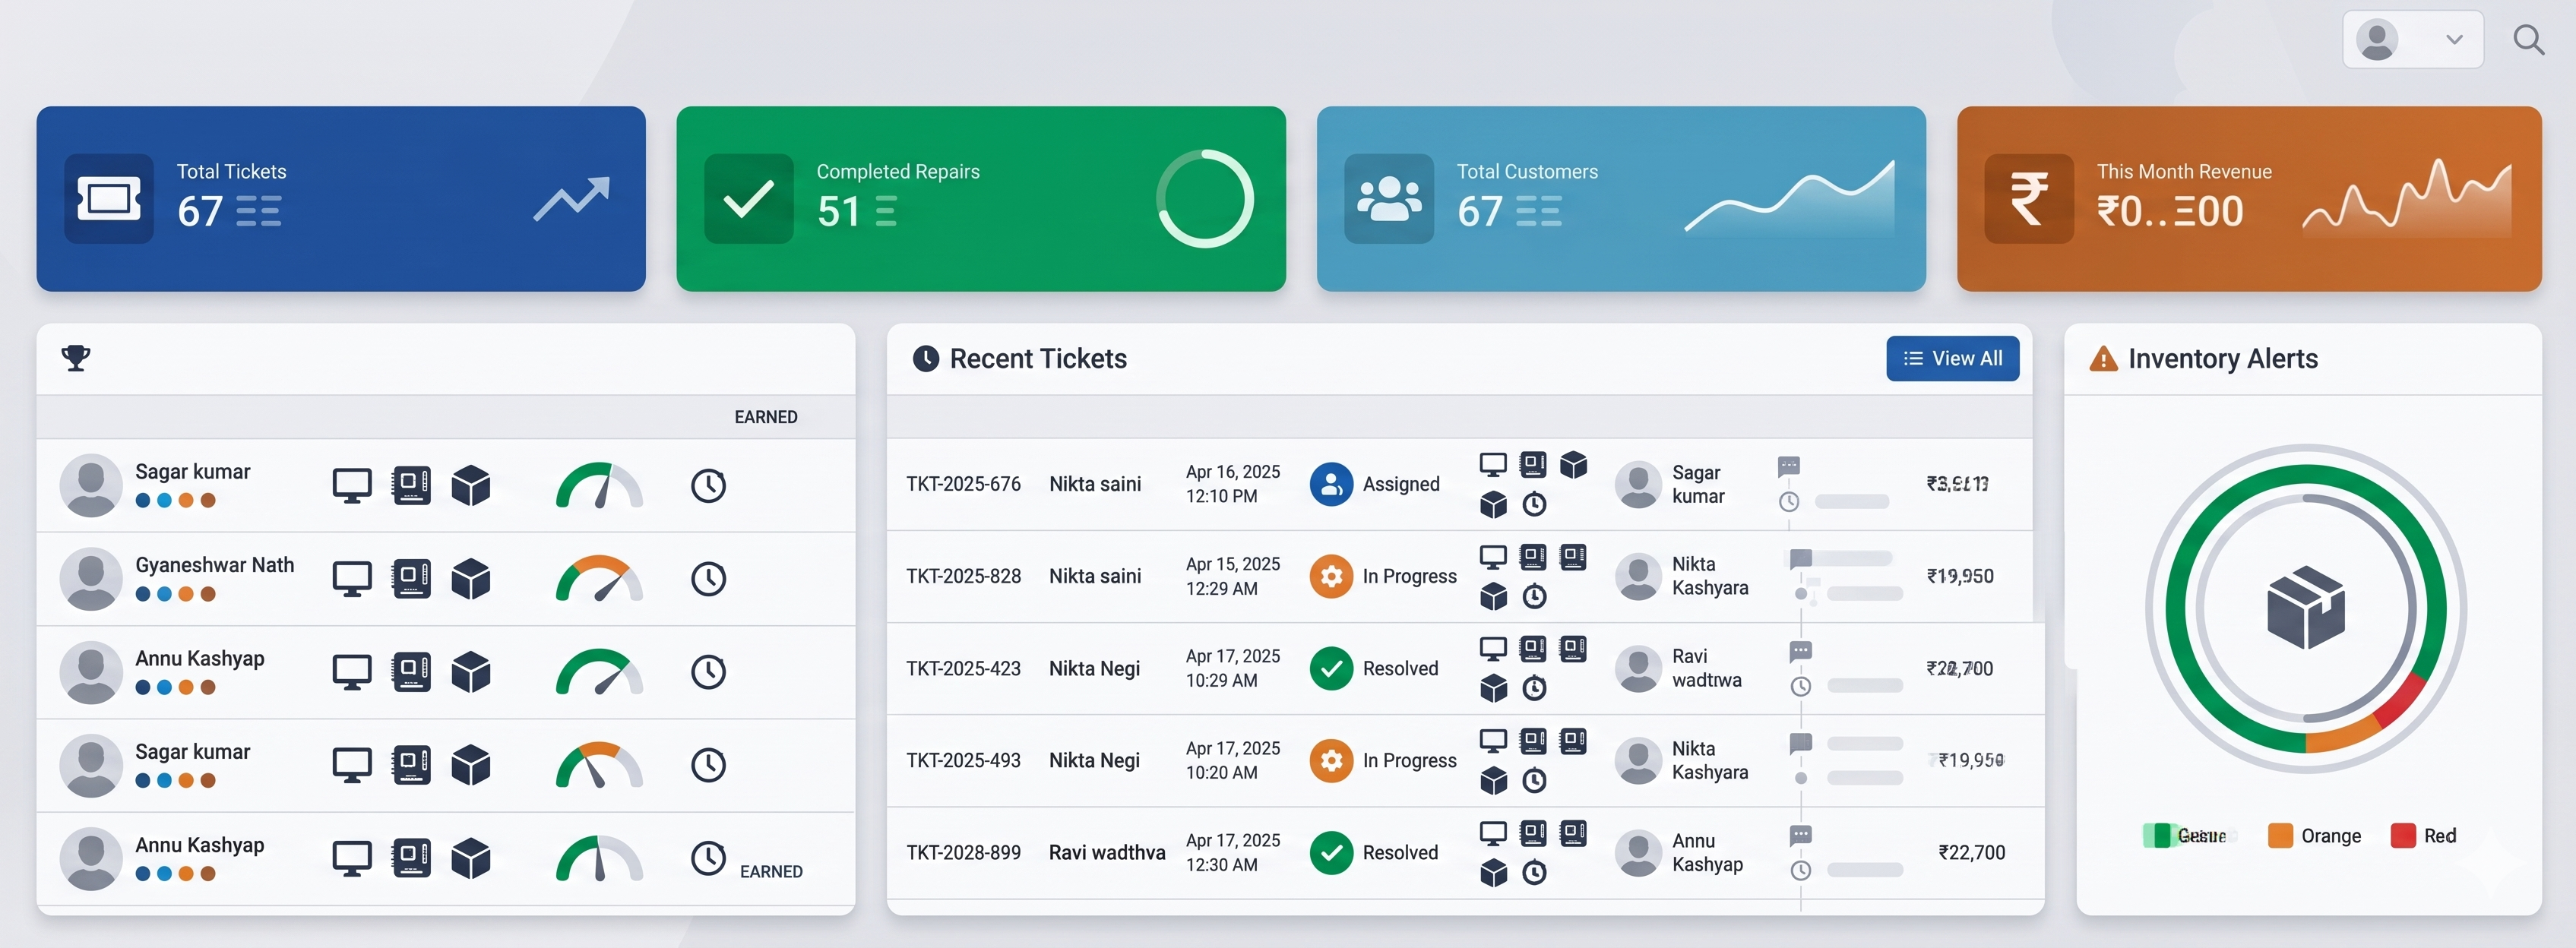Click the Inventory Alerts heading
The image size is (2576, 948).
(x=2223, y=358)
